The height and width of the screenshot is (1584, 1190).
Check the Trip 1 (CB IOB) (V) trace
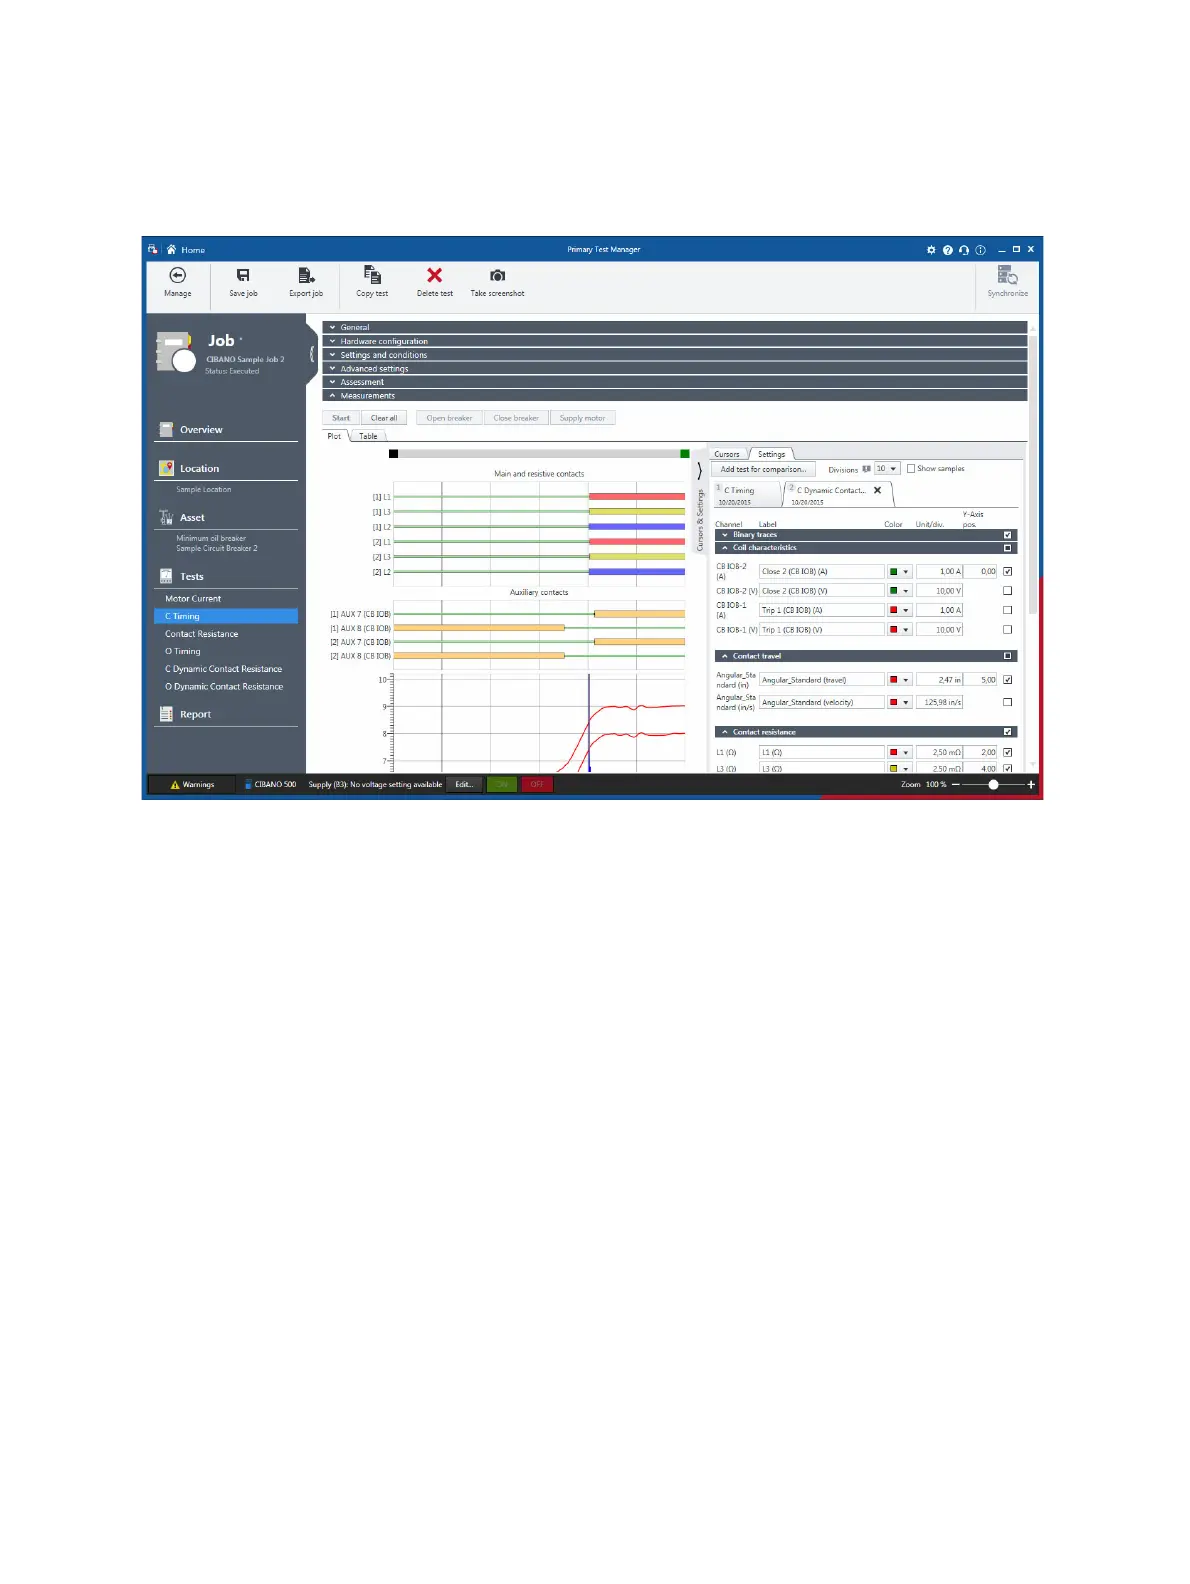pos(1007,630)
